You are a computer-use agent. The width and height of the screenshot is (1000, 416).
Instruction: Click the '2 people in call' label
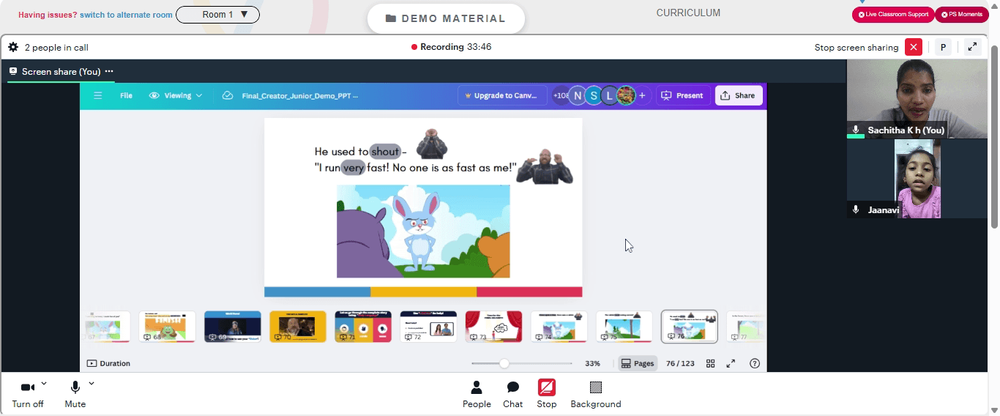click(x=56, y=47)
